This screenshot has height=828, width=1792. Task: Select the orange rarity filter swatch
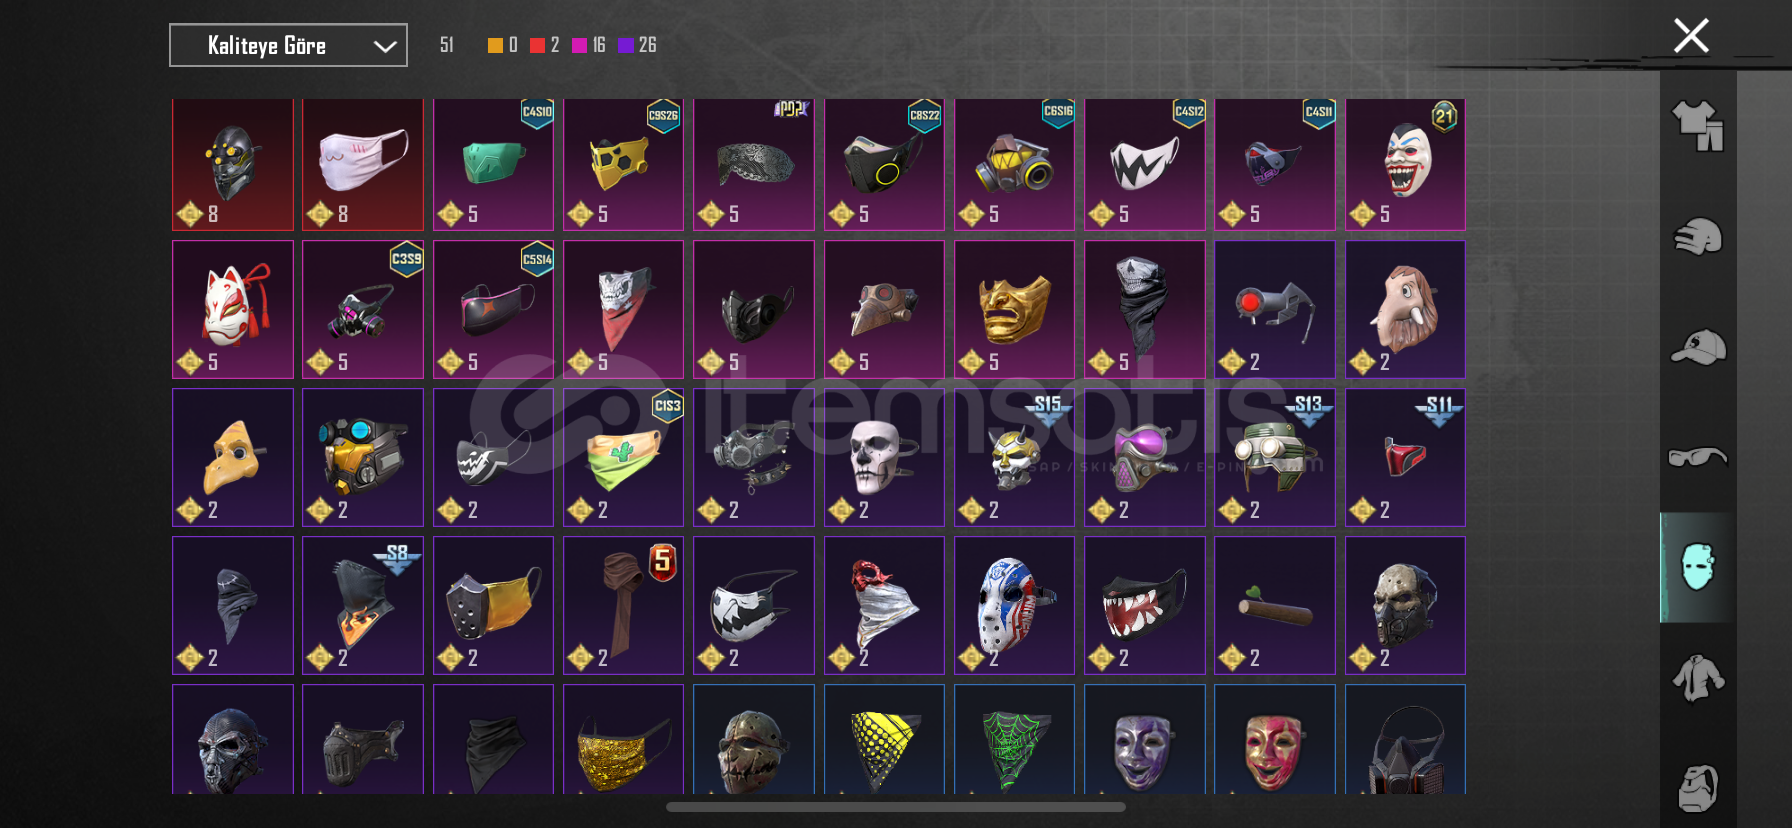pos(495,45)
